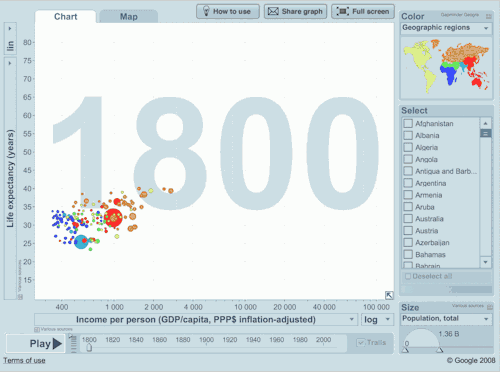Screen dimensions: 500x372
Task: Click the envelope Share graph icon
Action: coord(273,11)
